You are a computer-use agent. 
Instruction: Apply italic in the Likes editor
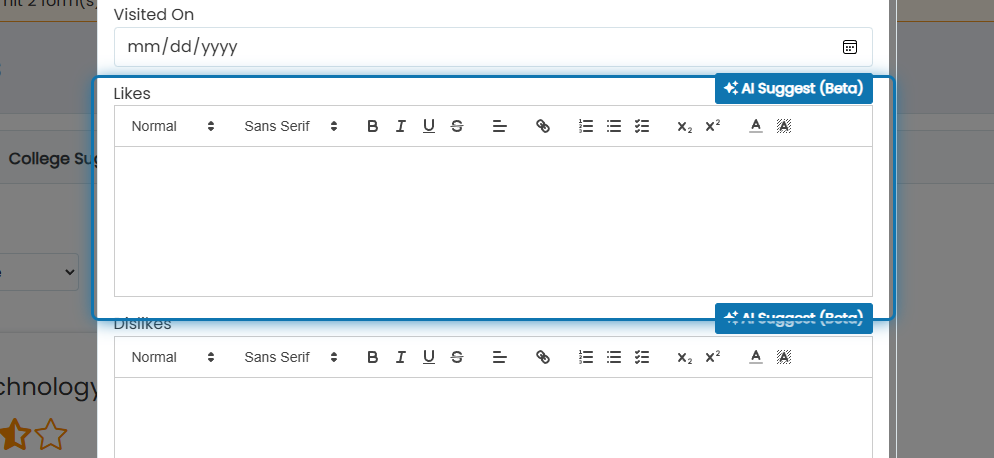401,126
